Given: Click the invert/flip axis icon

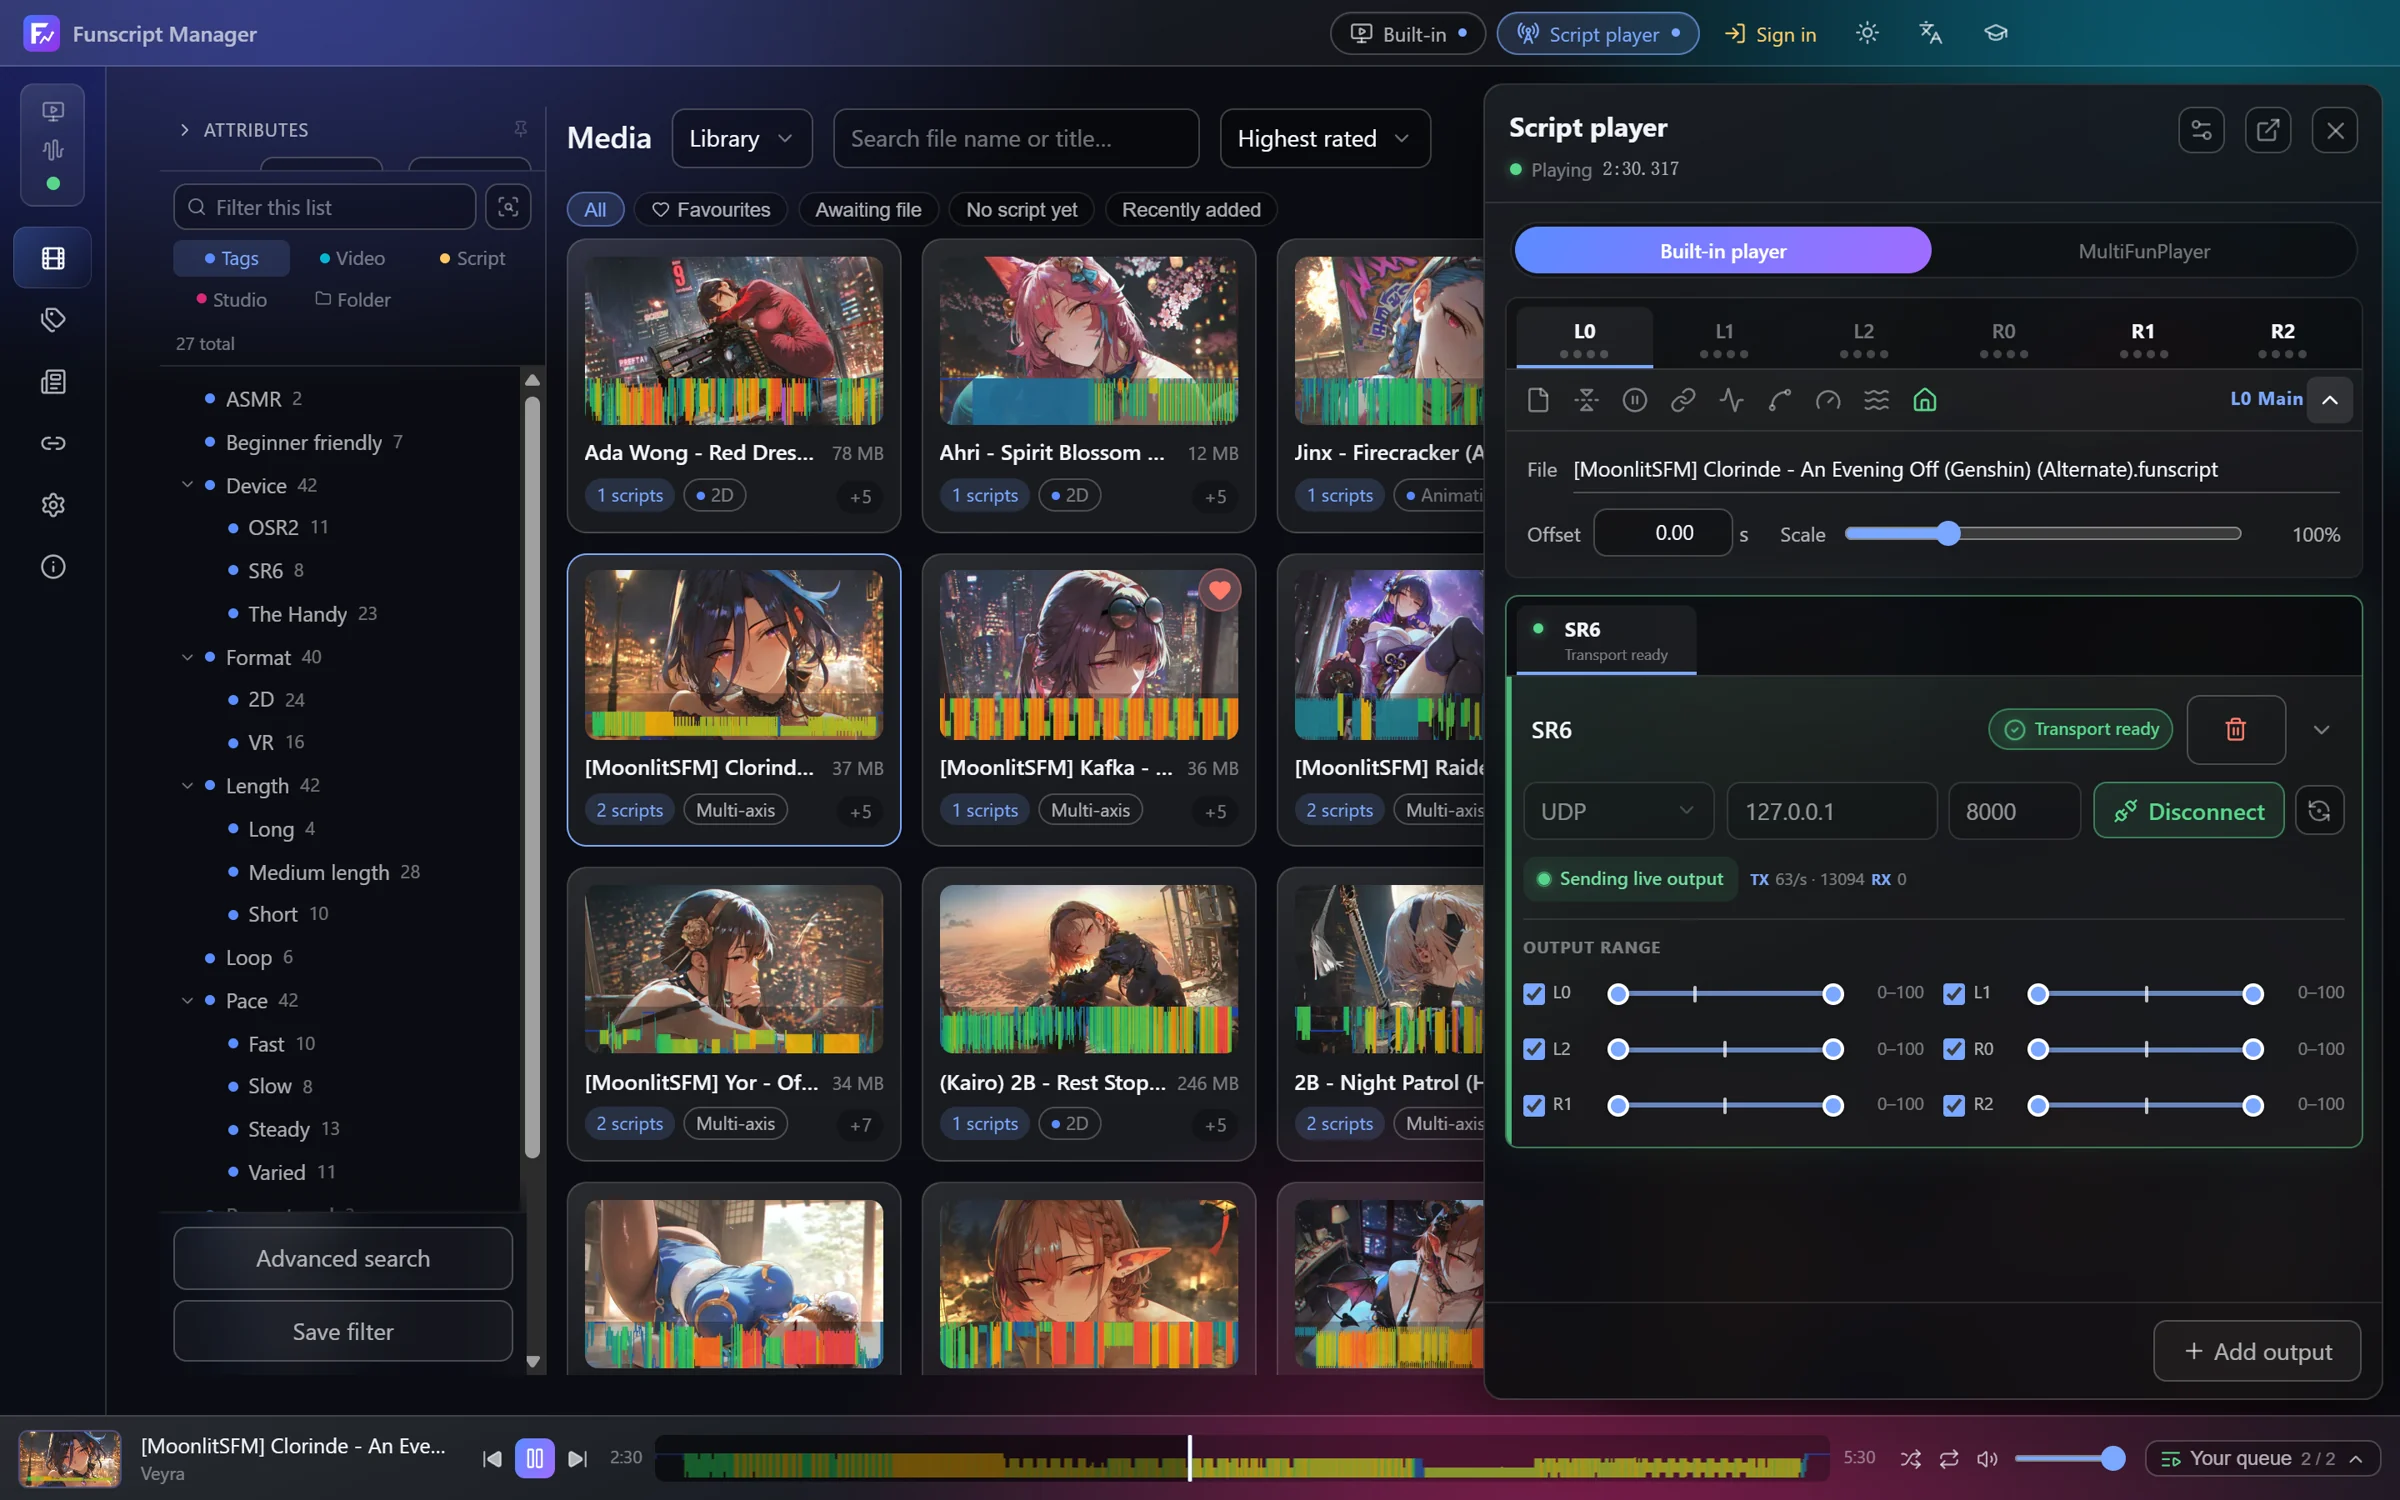Looking at the screenshot, I should [x=1586, y=400].
